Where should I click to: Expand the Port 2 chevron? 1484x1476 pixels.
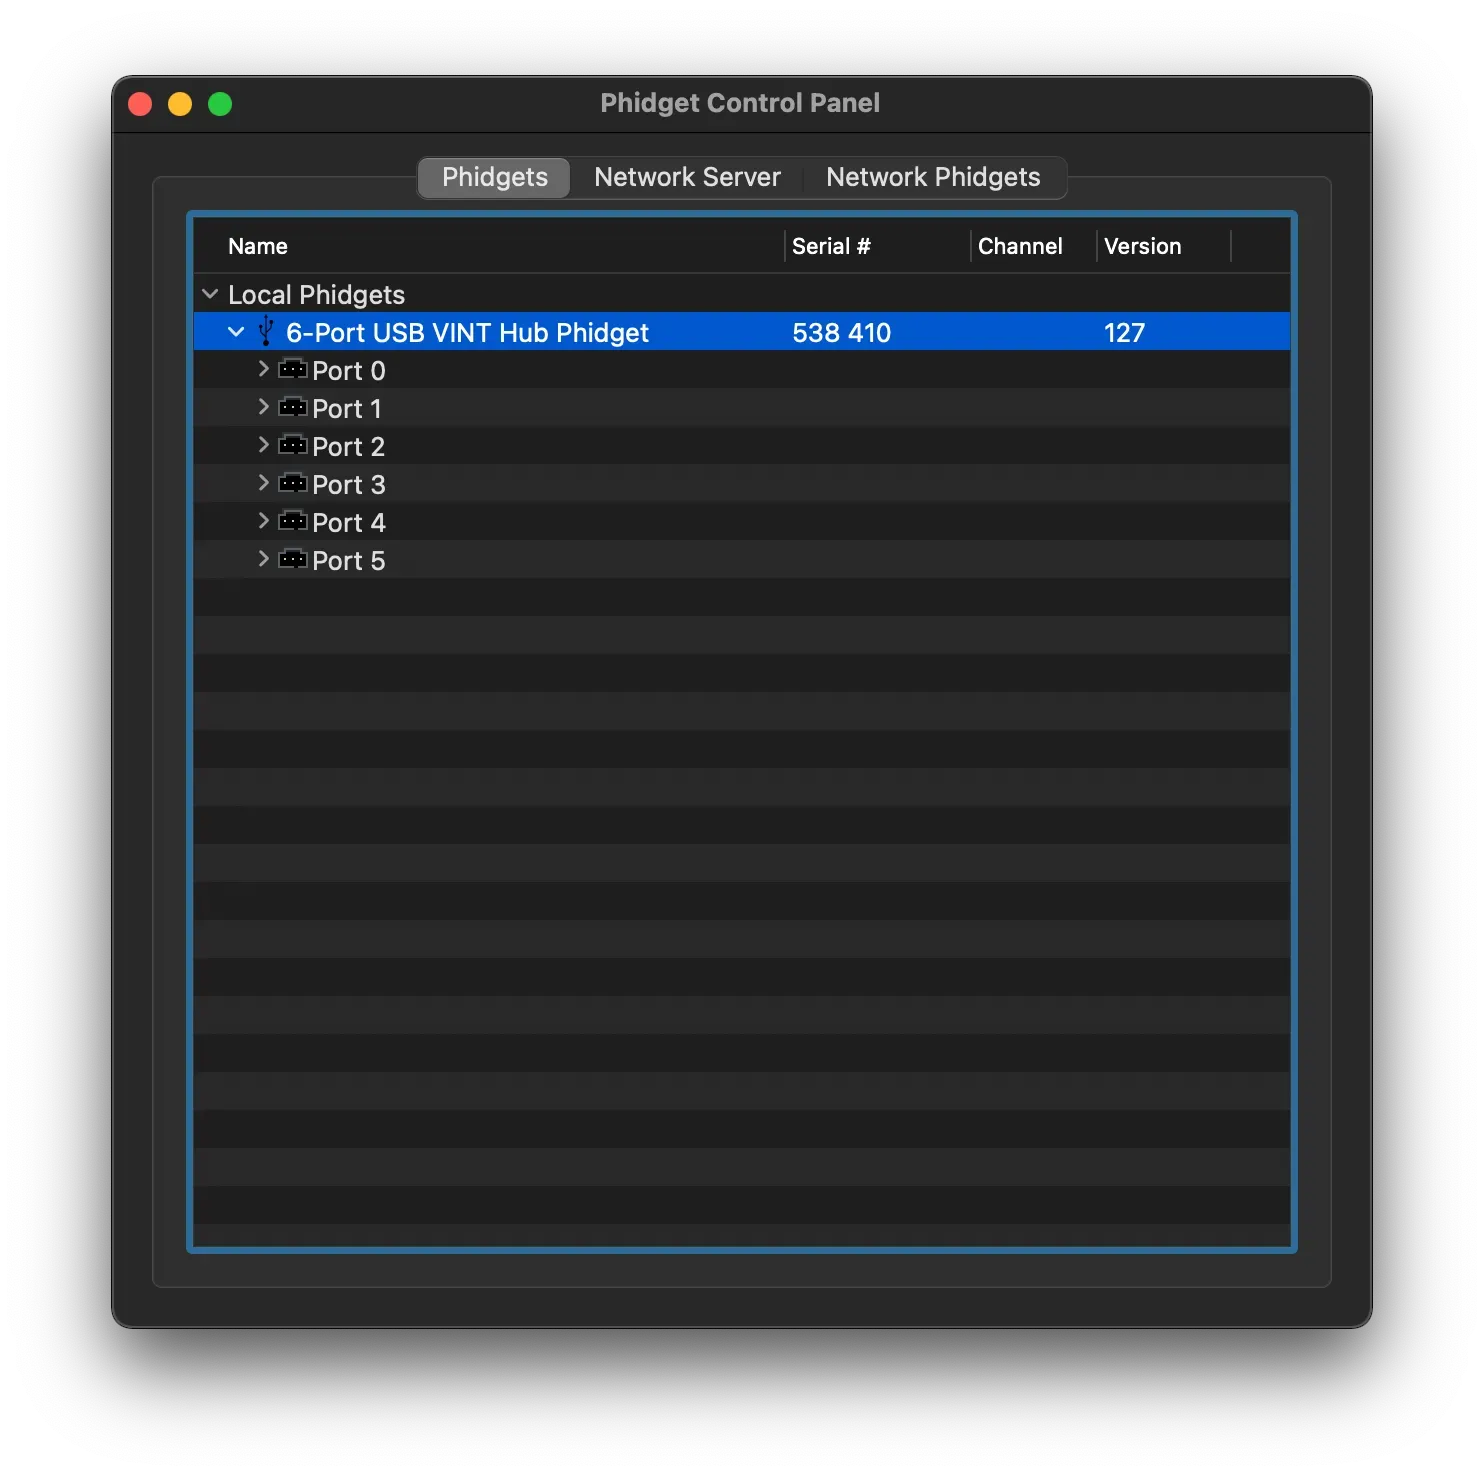coord(263,445)
